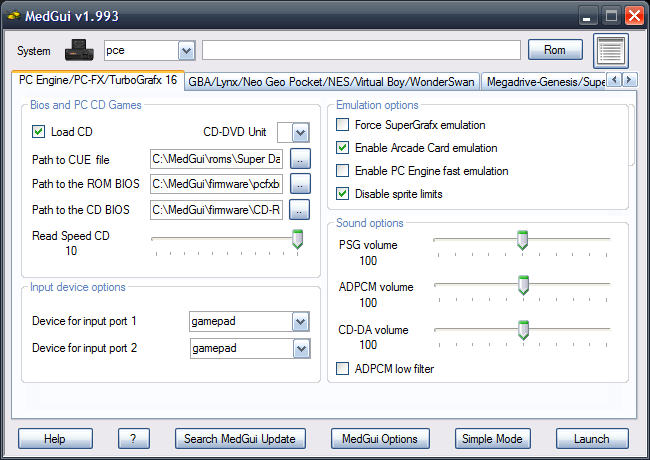
Task: Switch to the GBA/Lynx/Neo Geo Pocket tab
Action: point(332,81)
